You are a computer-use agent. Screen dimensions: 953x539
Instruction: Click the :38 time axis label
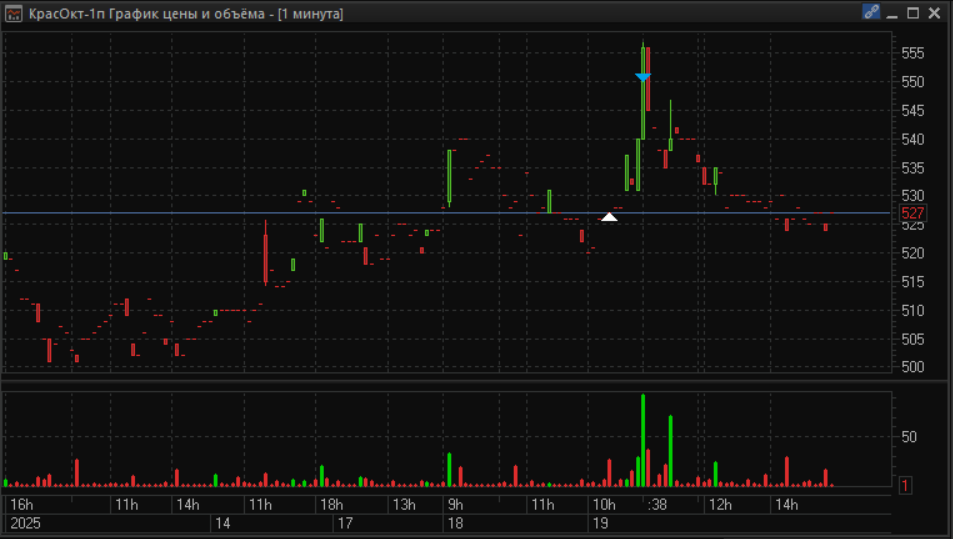pyautogui.click(x=657, y=505)
